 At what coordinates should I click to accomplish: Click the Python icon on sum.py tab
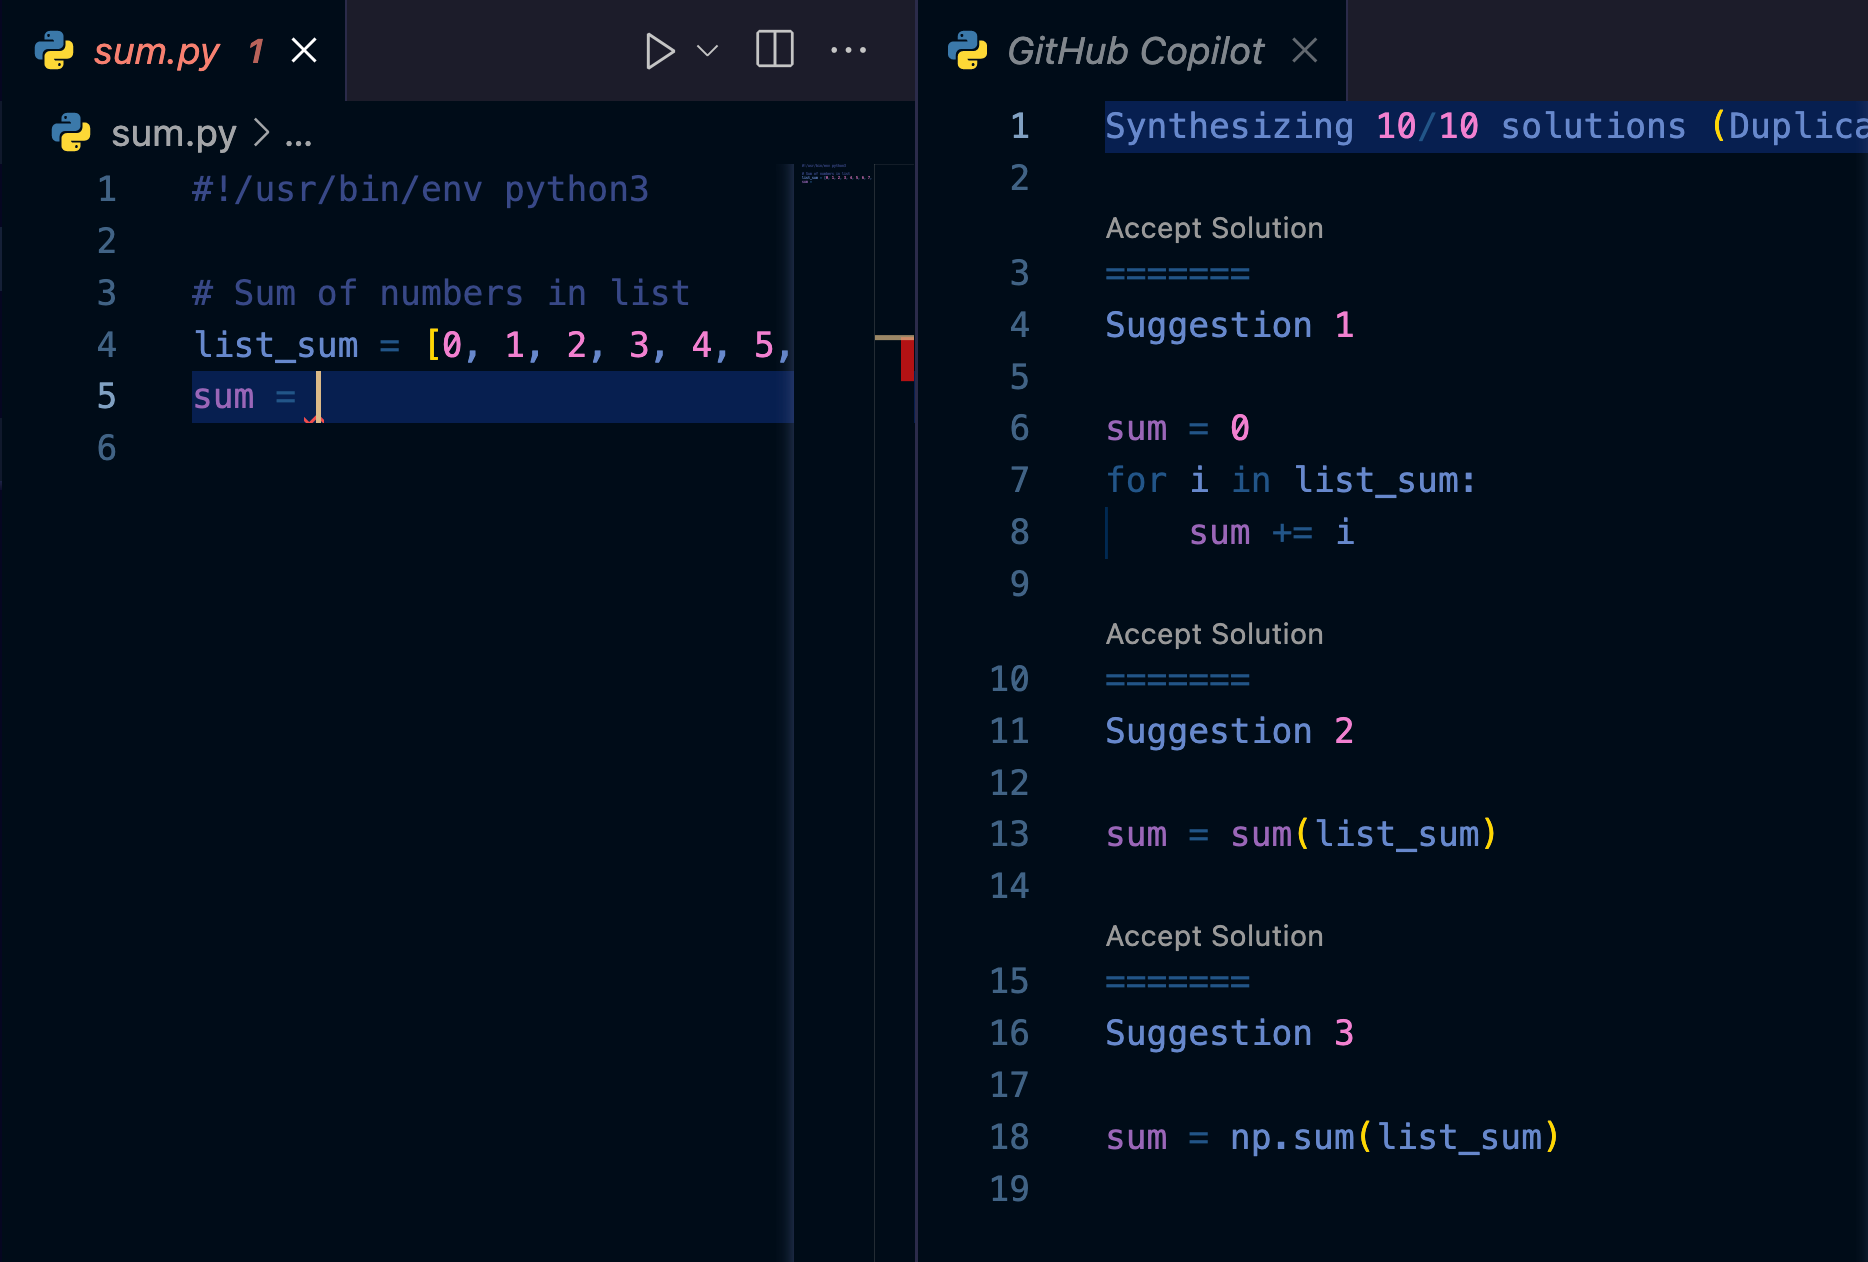click(x=54, y=50)
